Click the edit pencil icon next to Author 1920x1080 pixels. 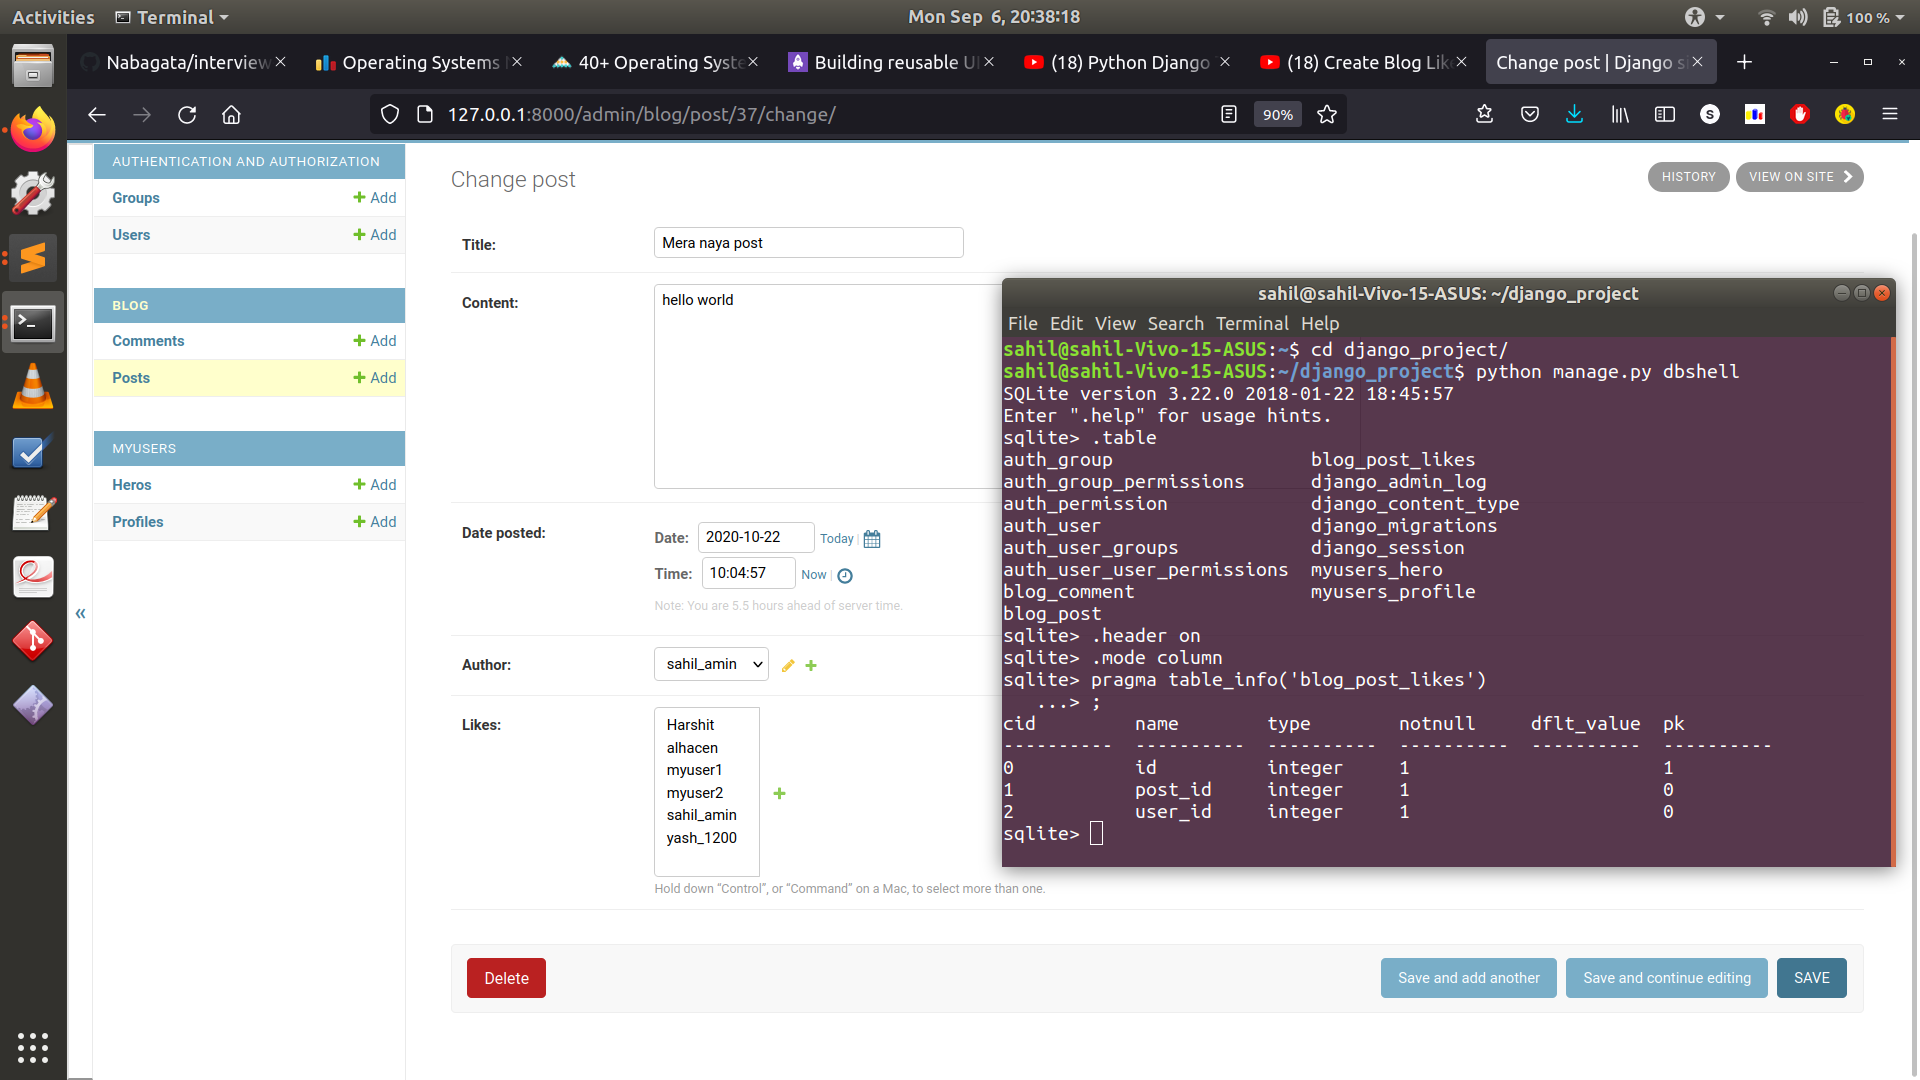(787, 665)
